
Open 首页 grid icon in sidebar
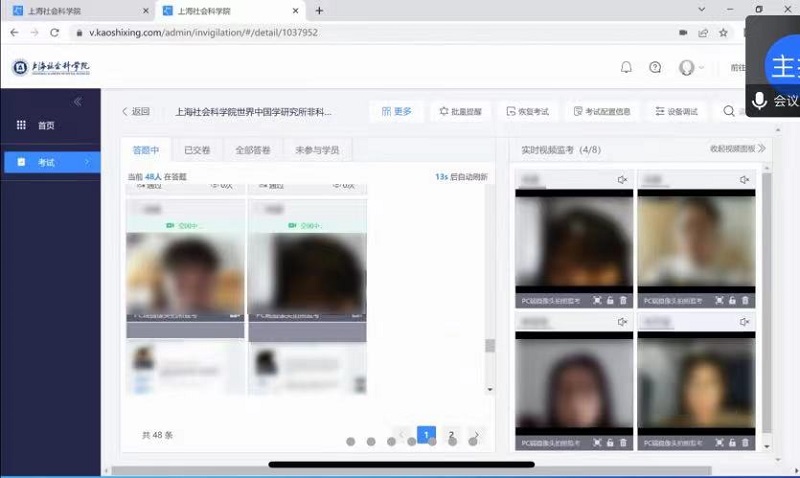point(21,125)
